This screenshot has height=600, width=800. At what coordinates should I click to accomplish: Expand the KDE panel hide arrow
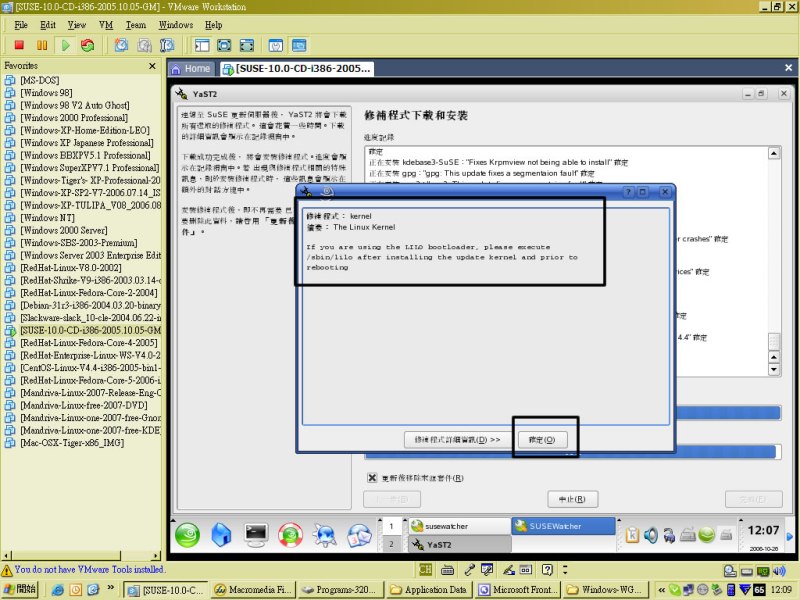(790, 536)
